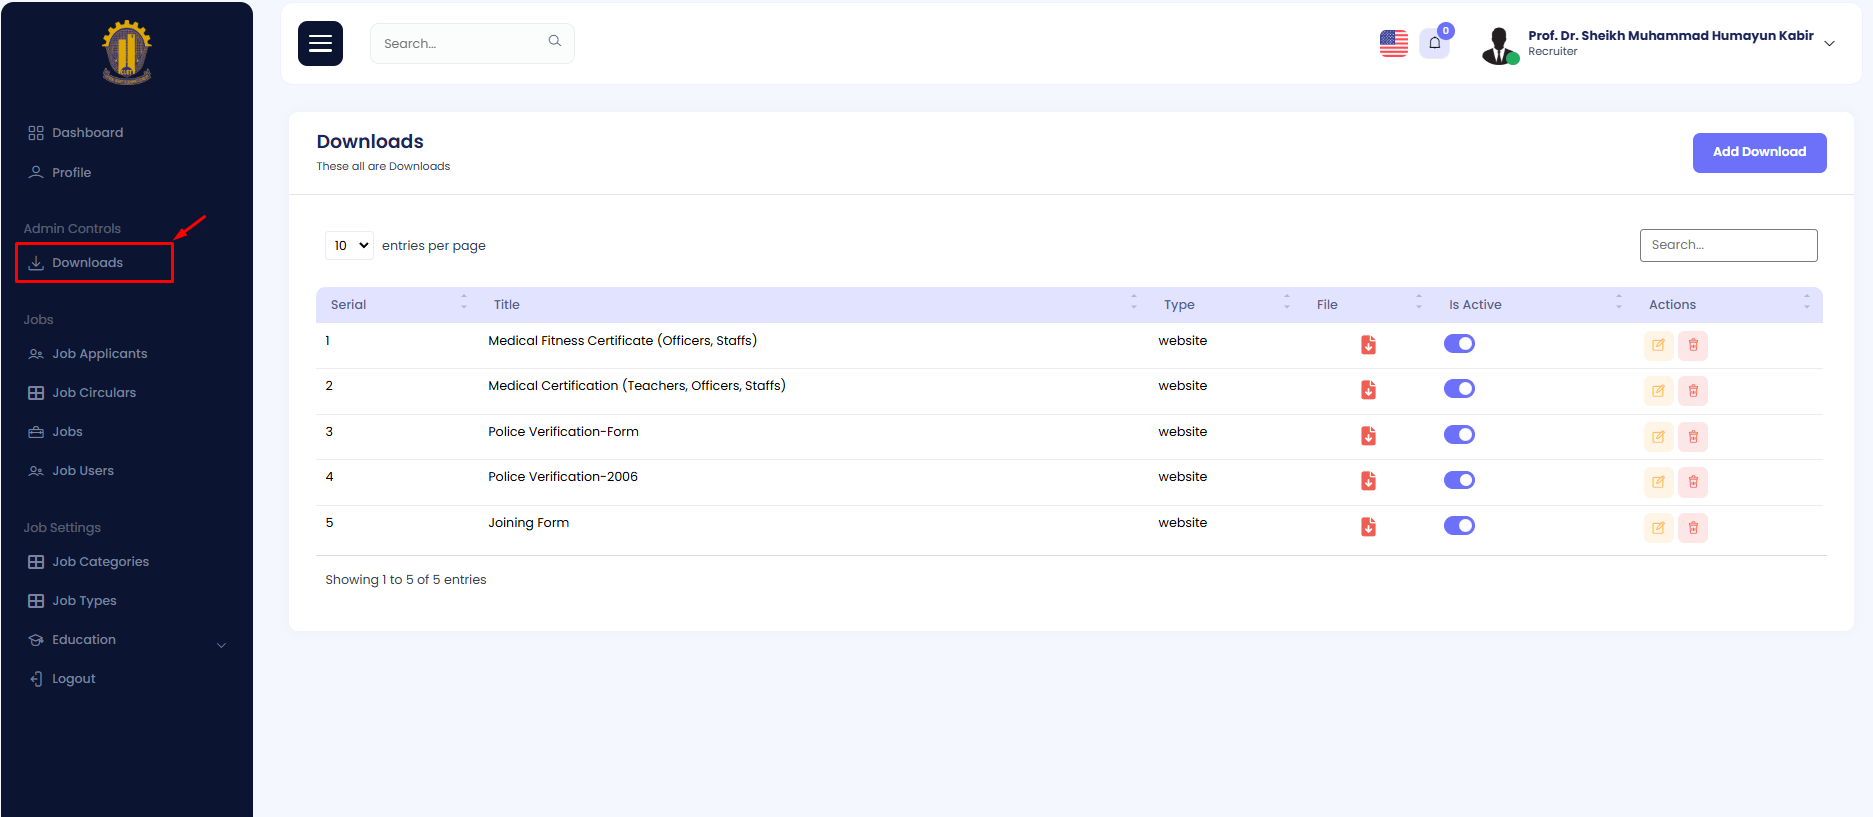Viewport: 1873px width, 817px height.
Task: Delete the Police Verification-2006 entry
Action: tap(1693, 482)
